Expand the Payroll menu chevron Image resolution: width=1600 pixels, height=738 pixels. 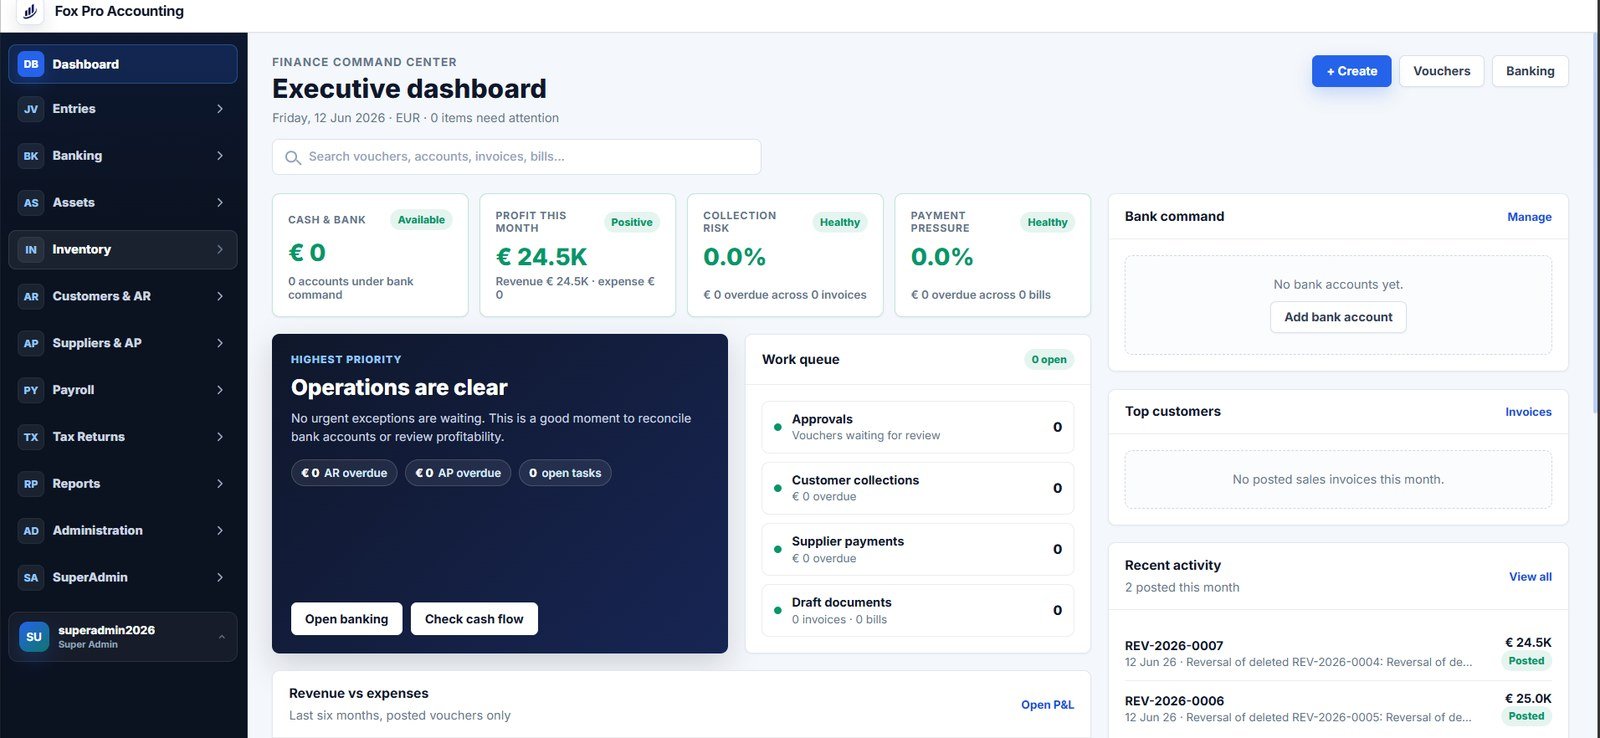coord(220,390)
